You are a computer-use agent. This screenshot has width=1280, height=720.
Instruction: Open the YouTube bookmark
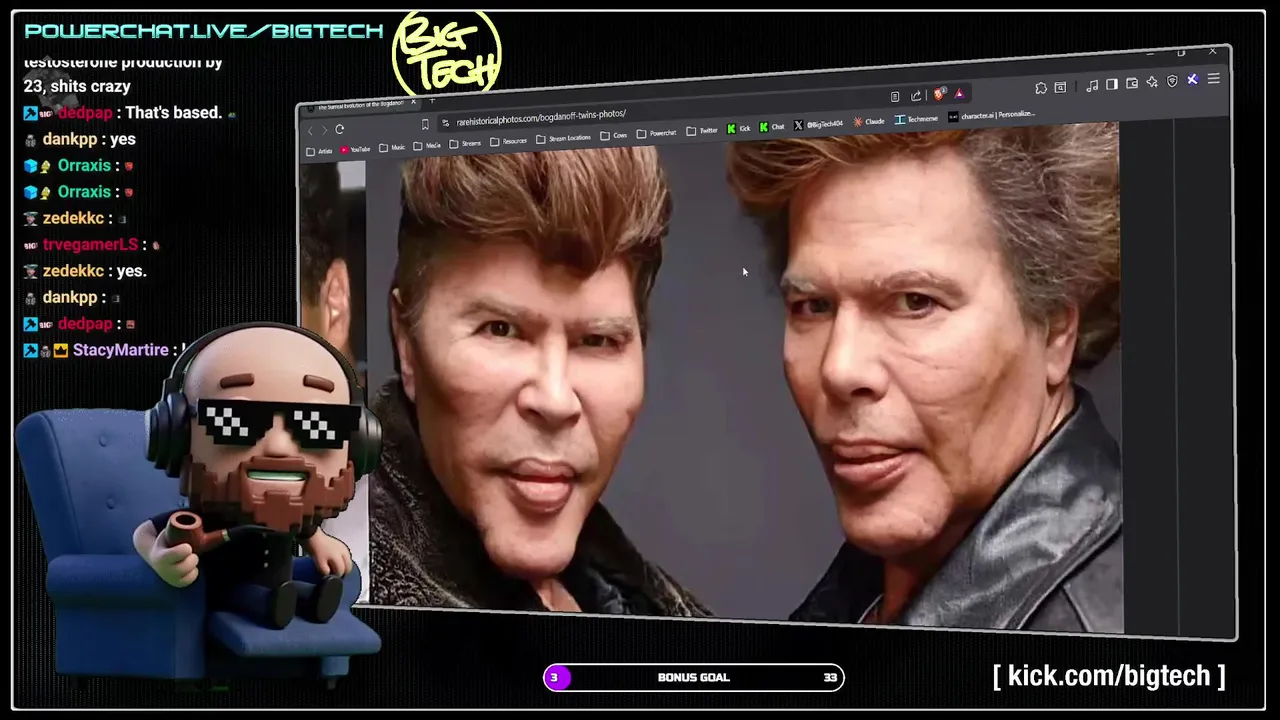(x=355, y=149)
